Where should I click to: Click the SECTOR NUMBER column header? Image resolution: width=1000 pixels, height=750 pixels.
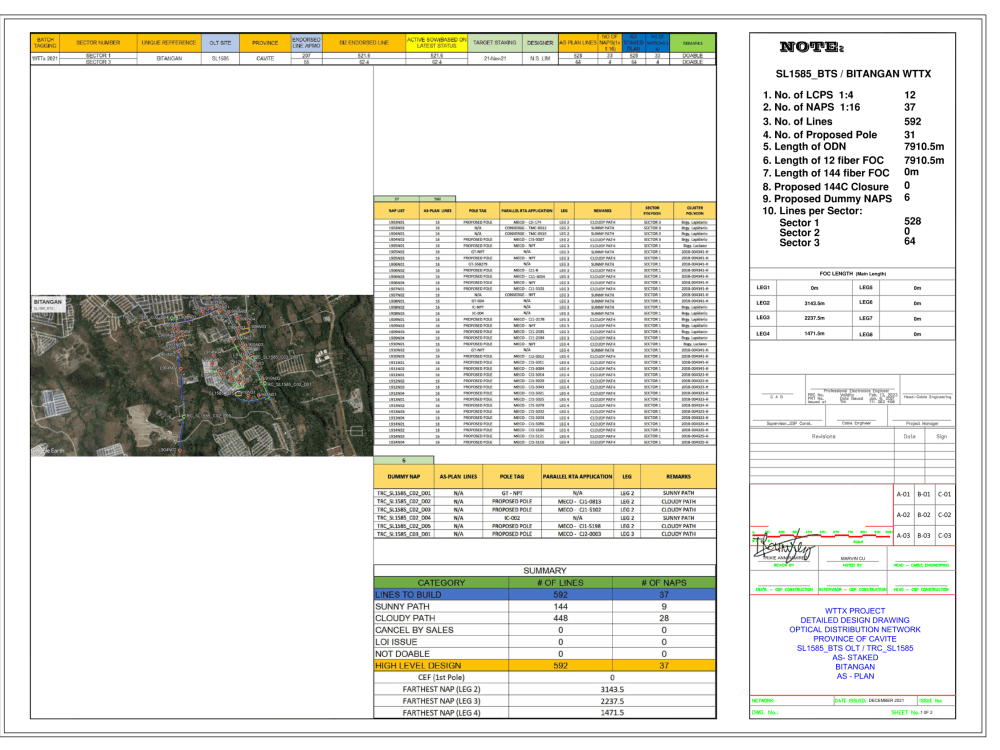[x=98, y=41]
